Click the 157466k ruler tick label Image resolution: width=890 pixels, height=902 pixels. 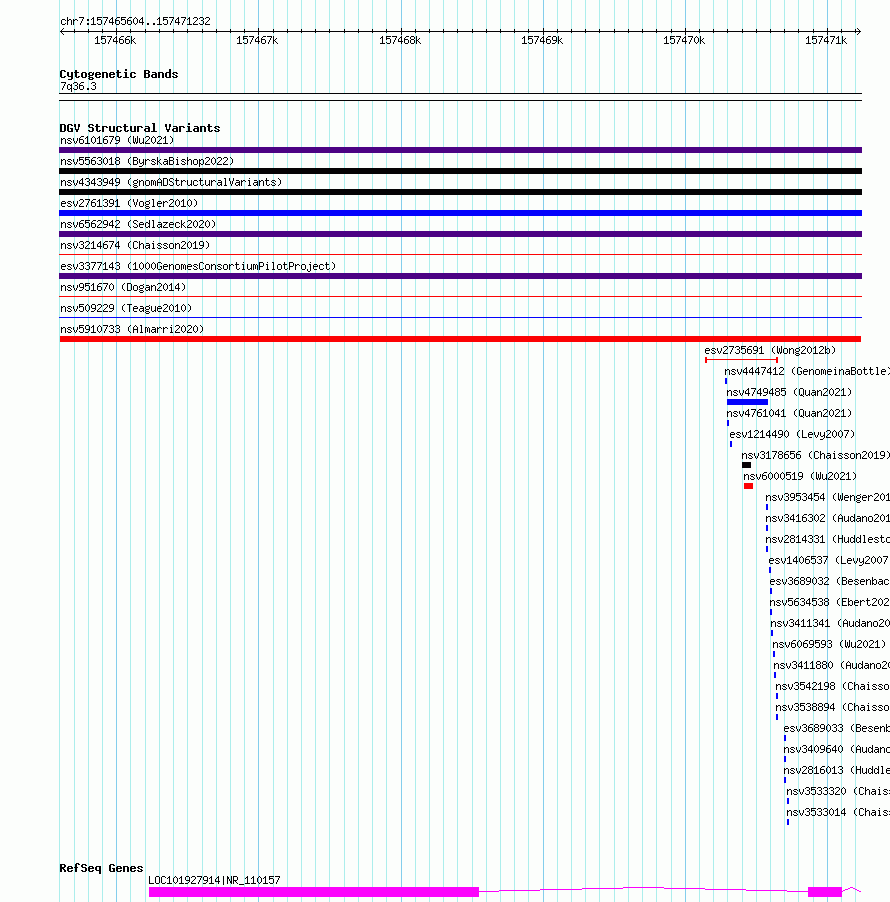click(115, 40)
